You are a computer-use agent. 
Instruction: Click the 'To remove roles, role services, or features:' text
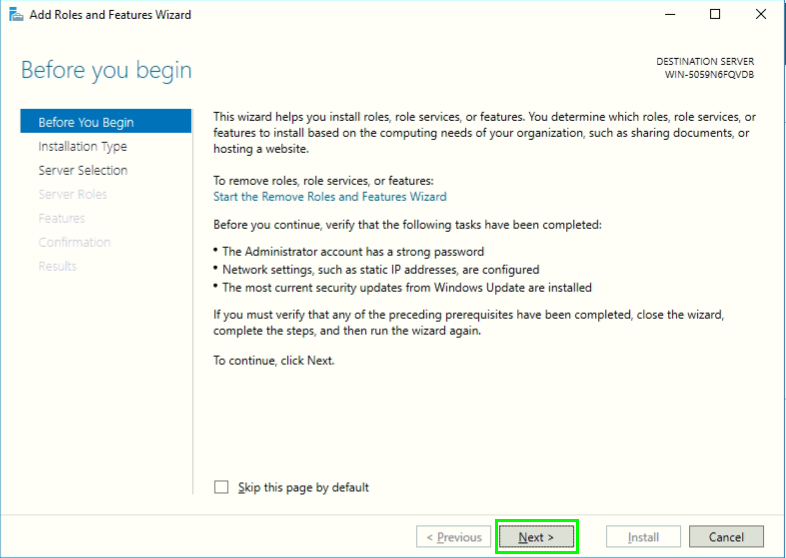click(323, 180)
